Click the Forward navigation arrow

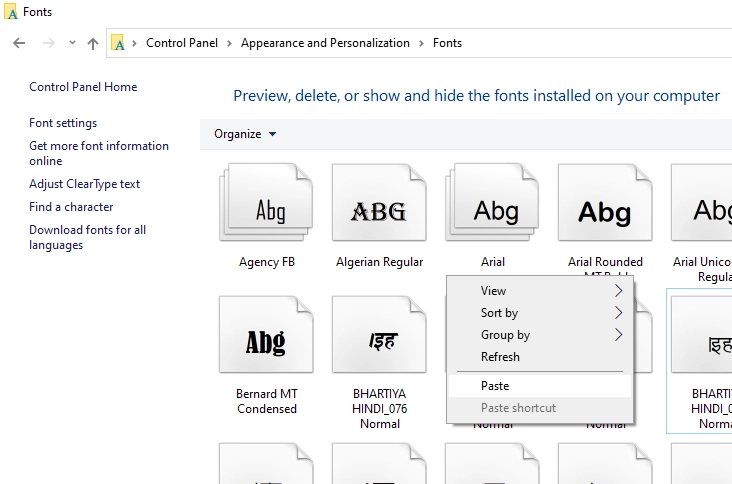[x=49, y=43]
